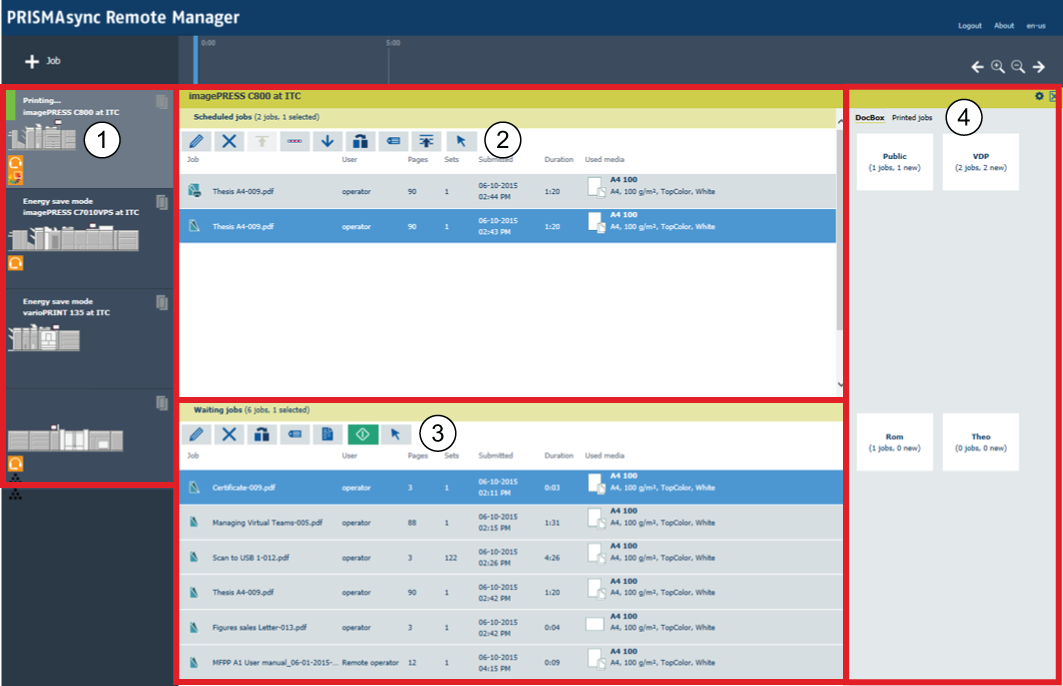
Task: Select the imagePRESS C7010VPS at ITC printer
Action: click(89, 239)
